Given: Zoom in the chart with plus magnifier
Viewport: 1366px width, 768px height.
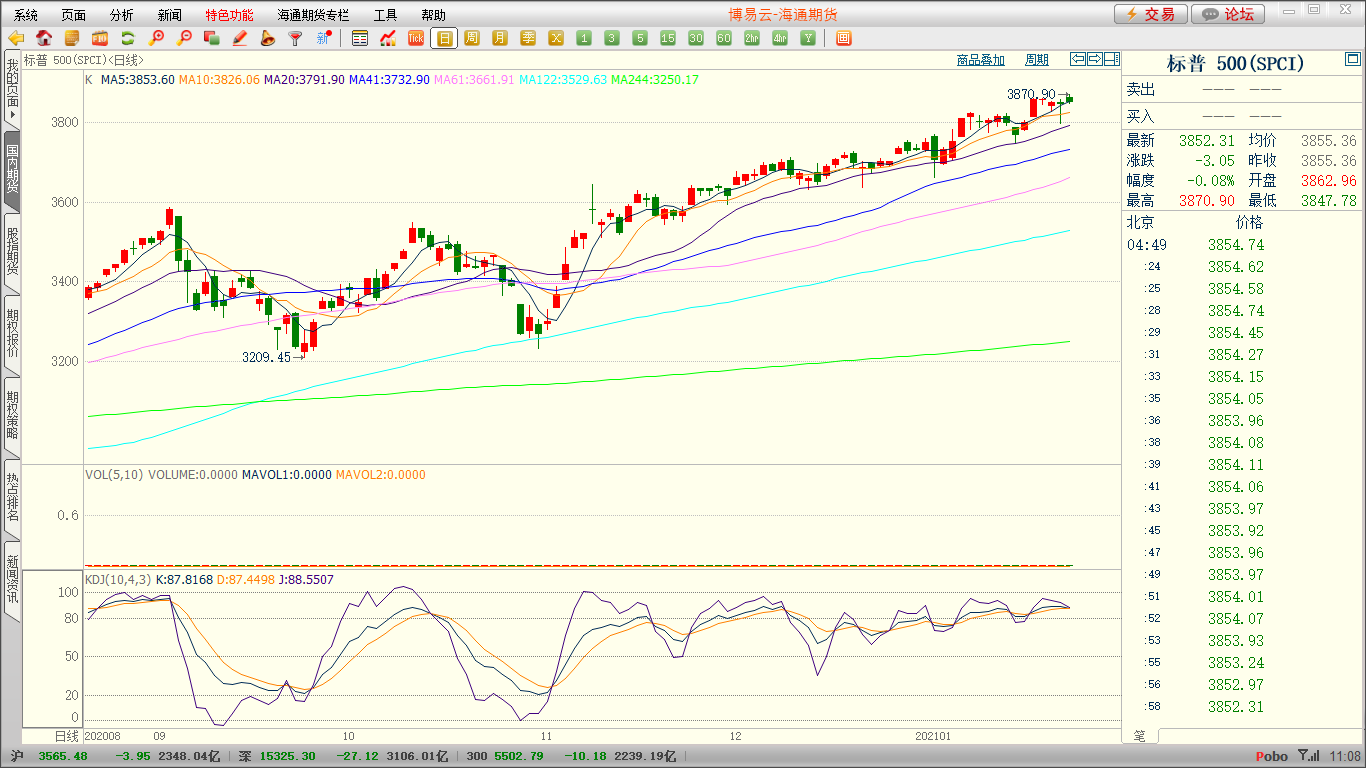Looking at the screenshot, I should pyautogui.click(x=156, y=38).
